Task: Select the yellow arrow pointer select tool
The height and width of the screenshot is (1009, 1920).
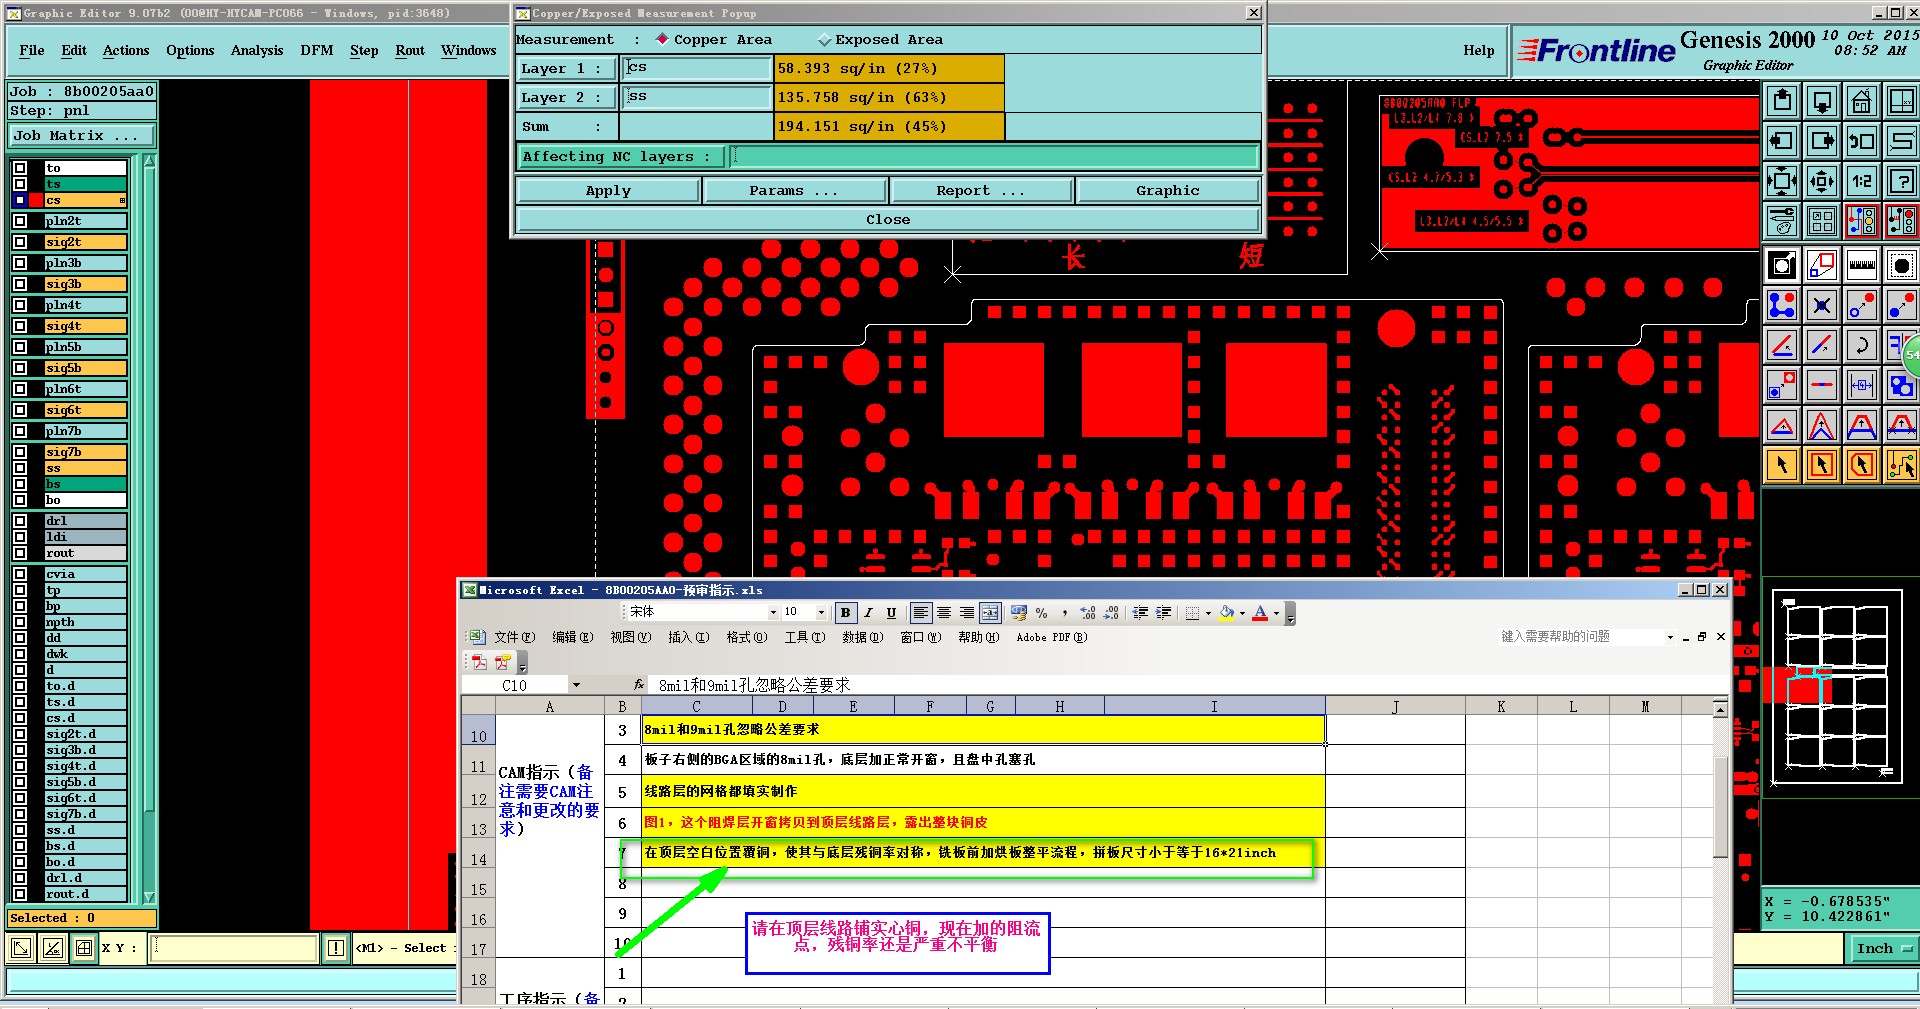Action: coord(1782,466)
